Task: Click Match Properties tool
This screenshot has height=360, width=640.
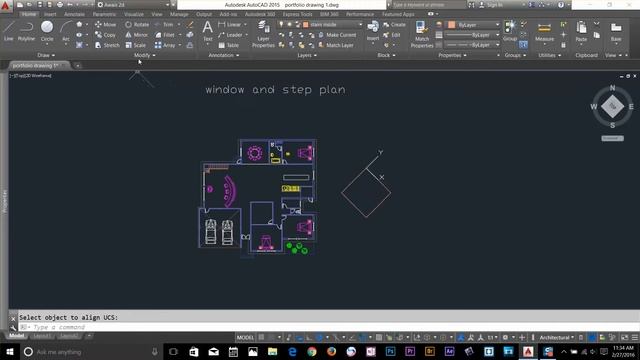Action: [x=422, y=34]
